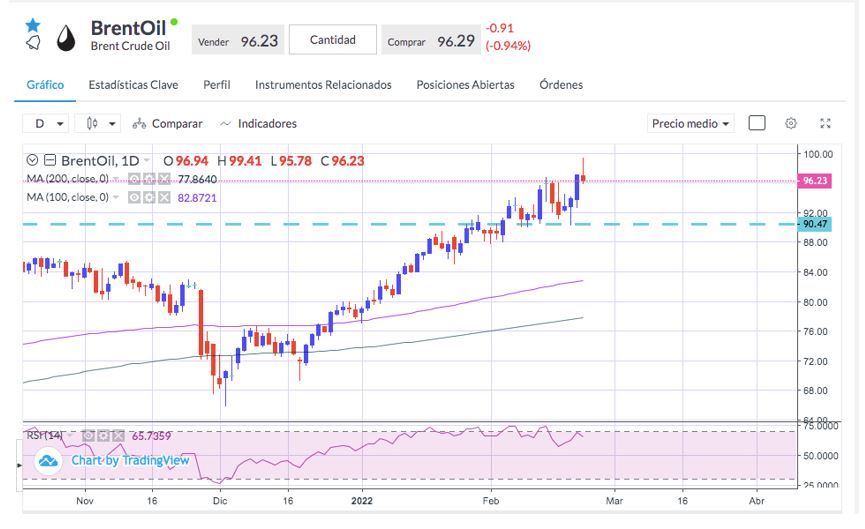Image resolution: width=865 pixels, height=529 pixels.
Task: Open the Gráfico tab
Action: (x=45, y=85)
